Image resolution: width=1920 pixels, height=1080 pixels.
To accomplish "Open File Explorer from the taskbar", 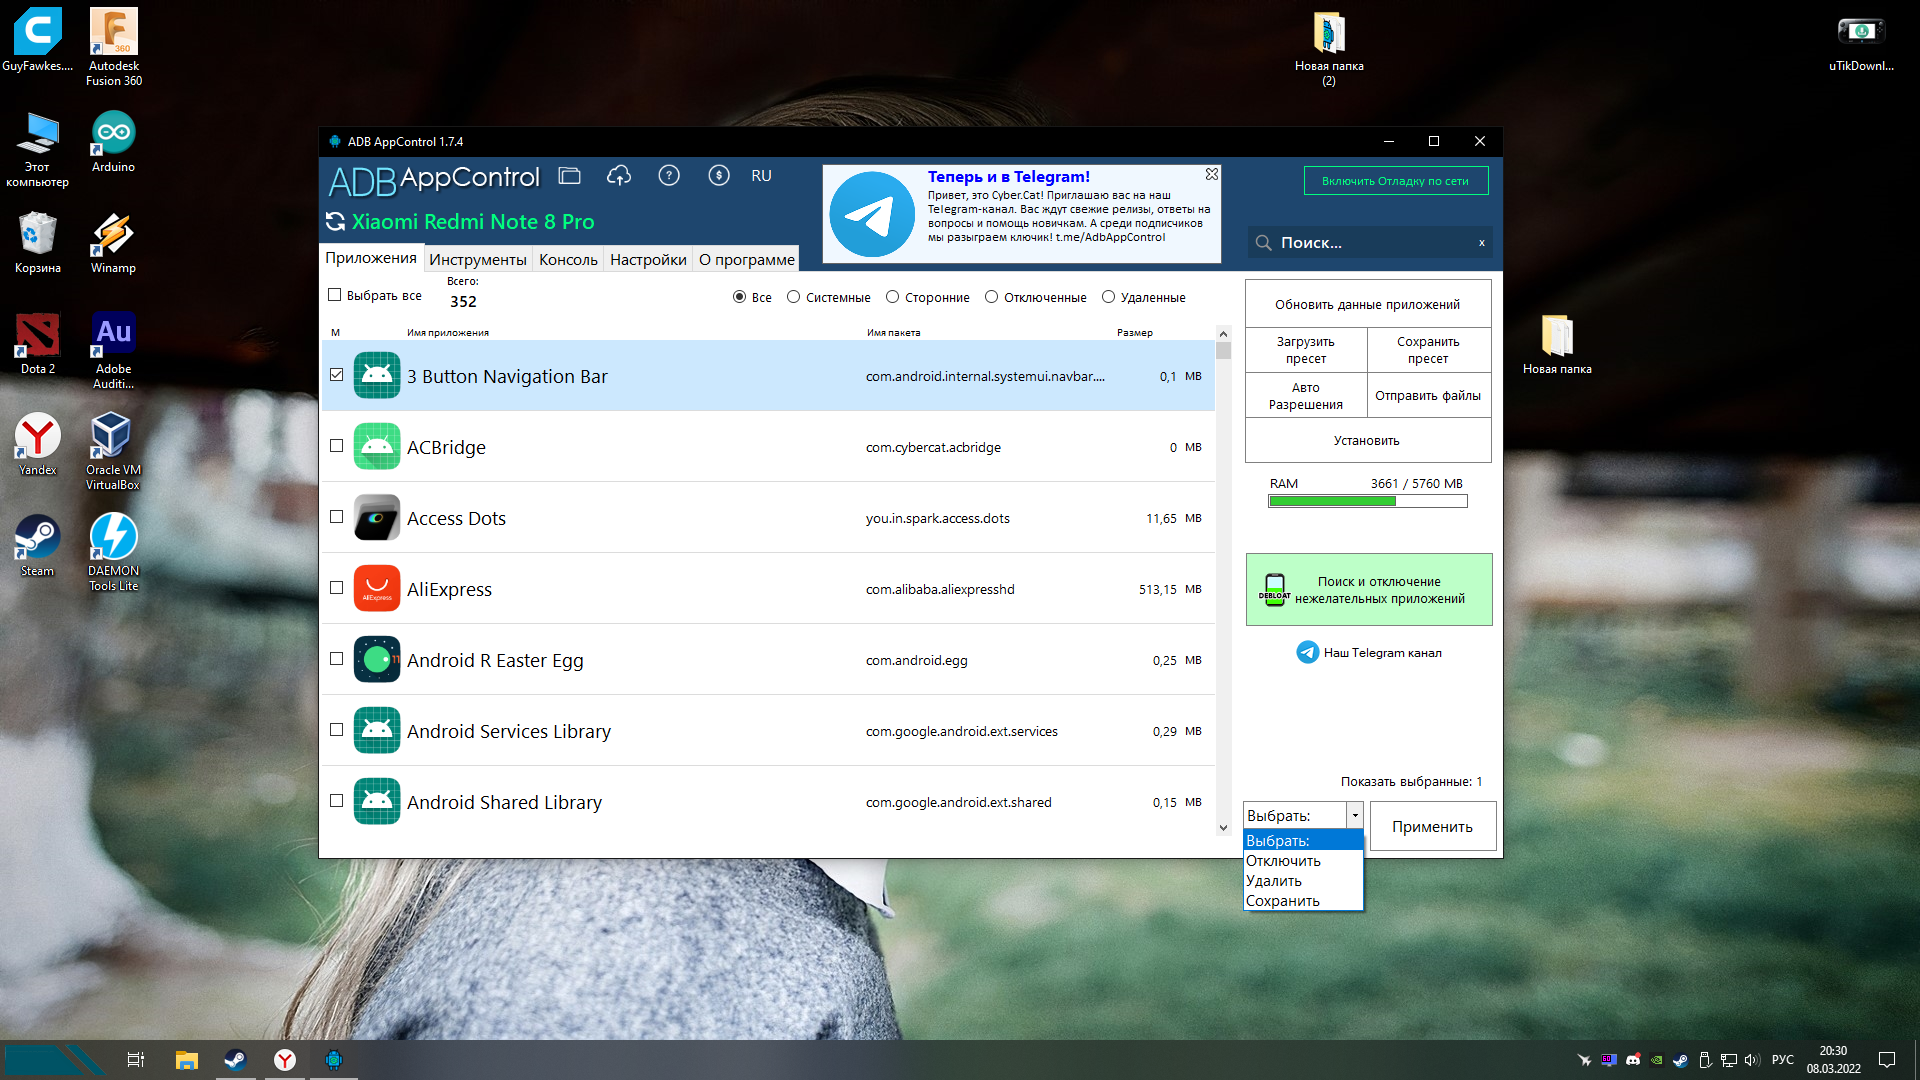I will pyautogui.click(x=187, y=1060).
